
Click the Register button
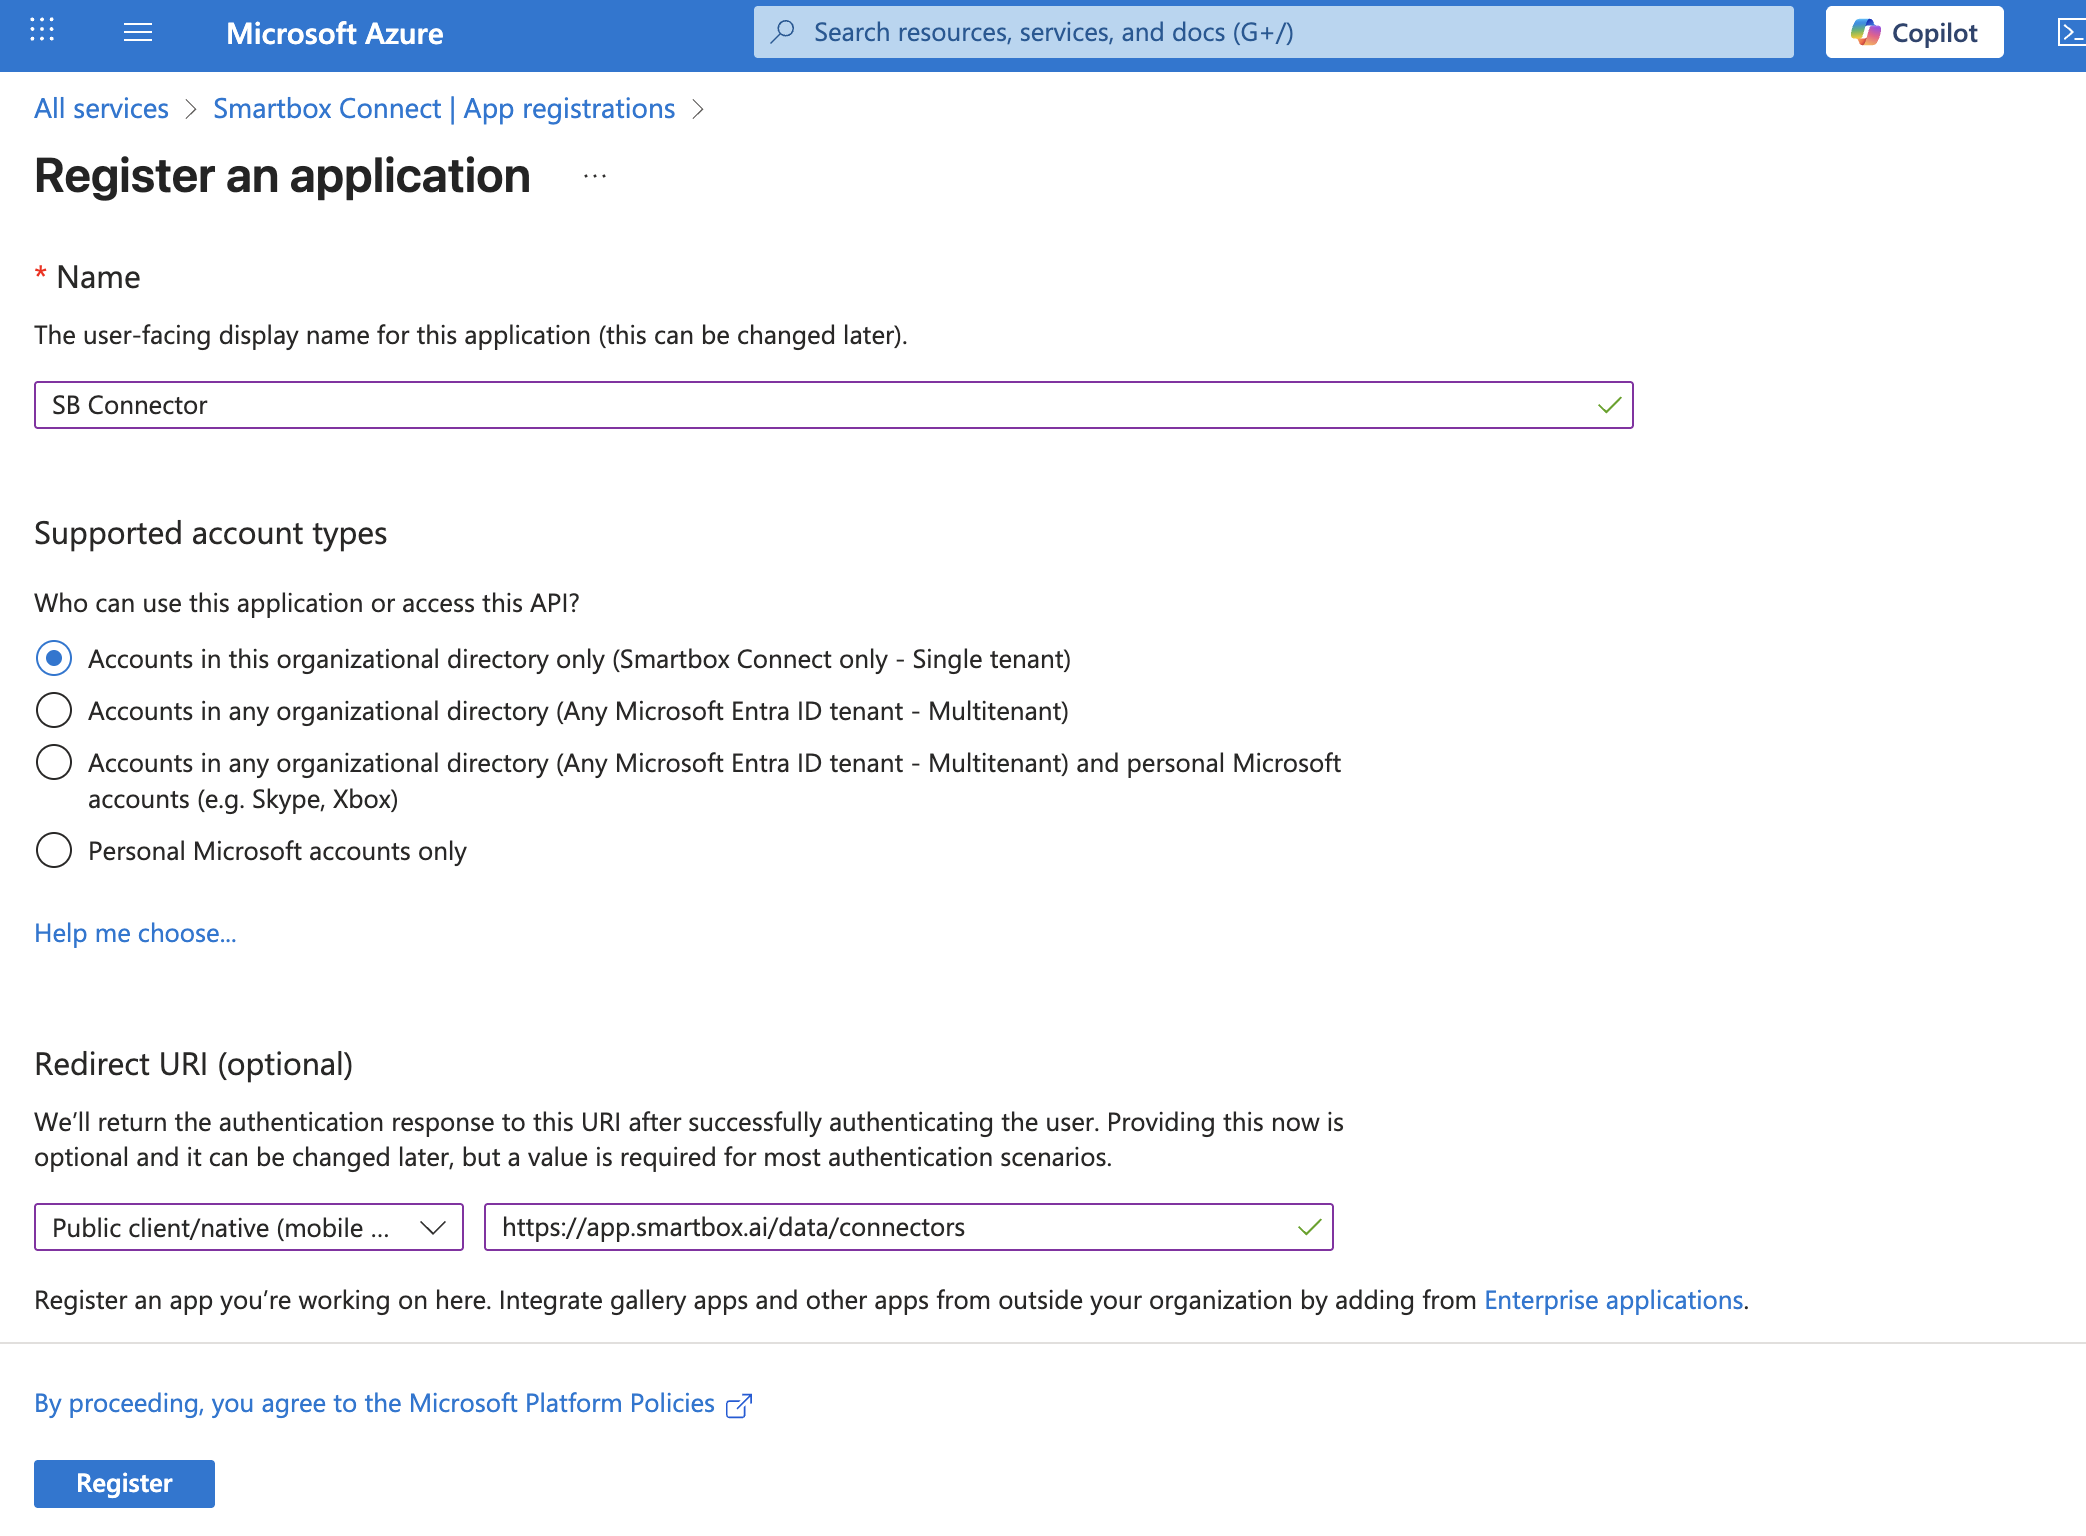point(124,1483)
